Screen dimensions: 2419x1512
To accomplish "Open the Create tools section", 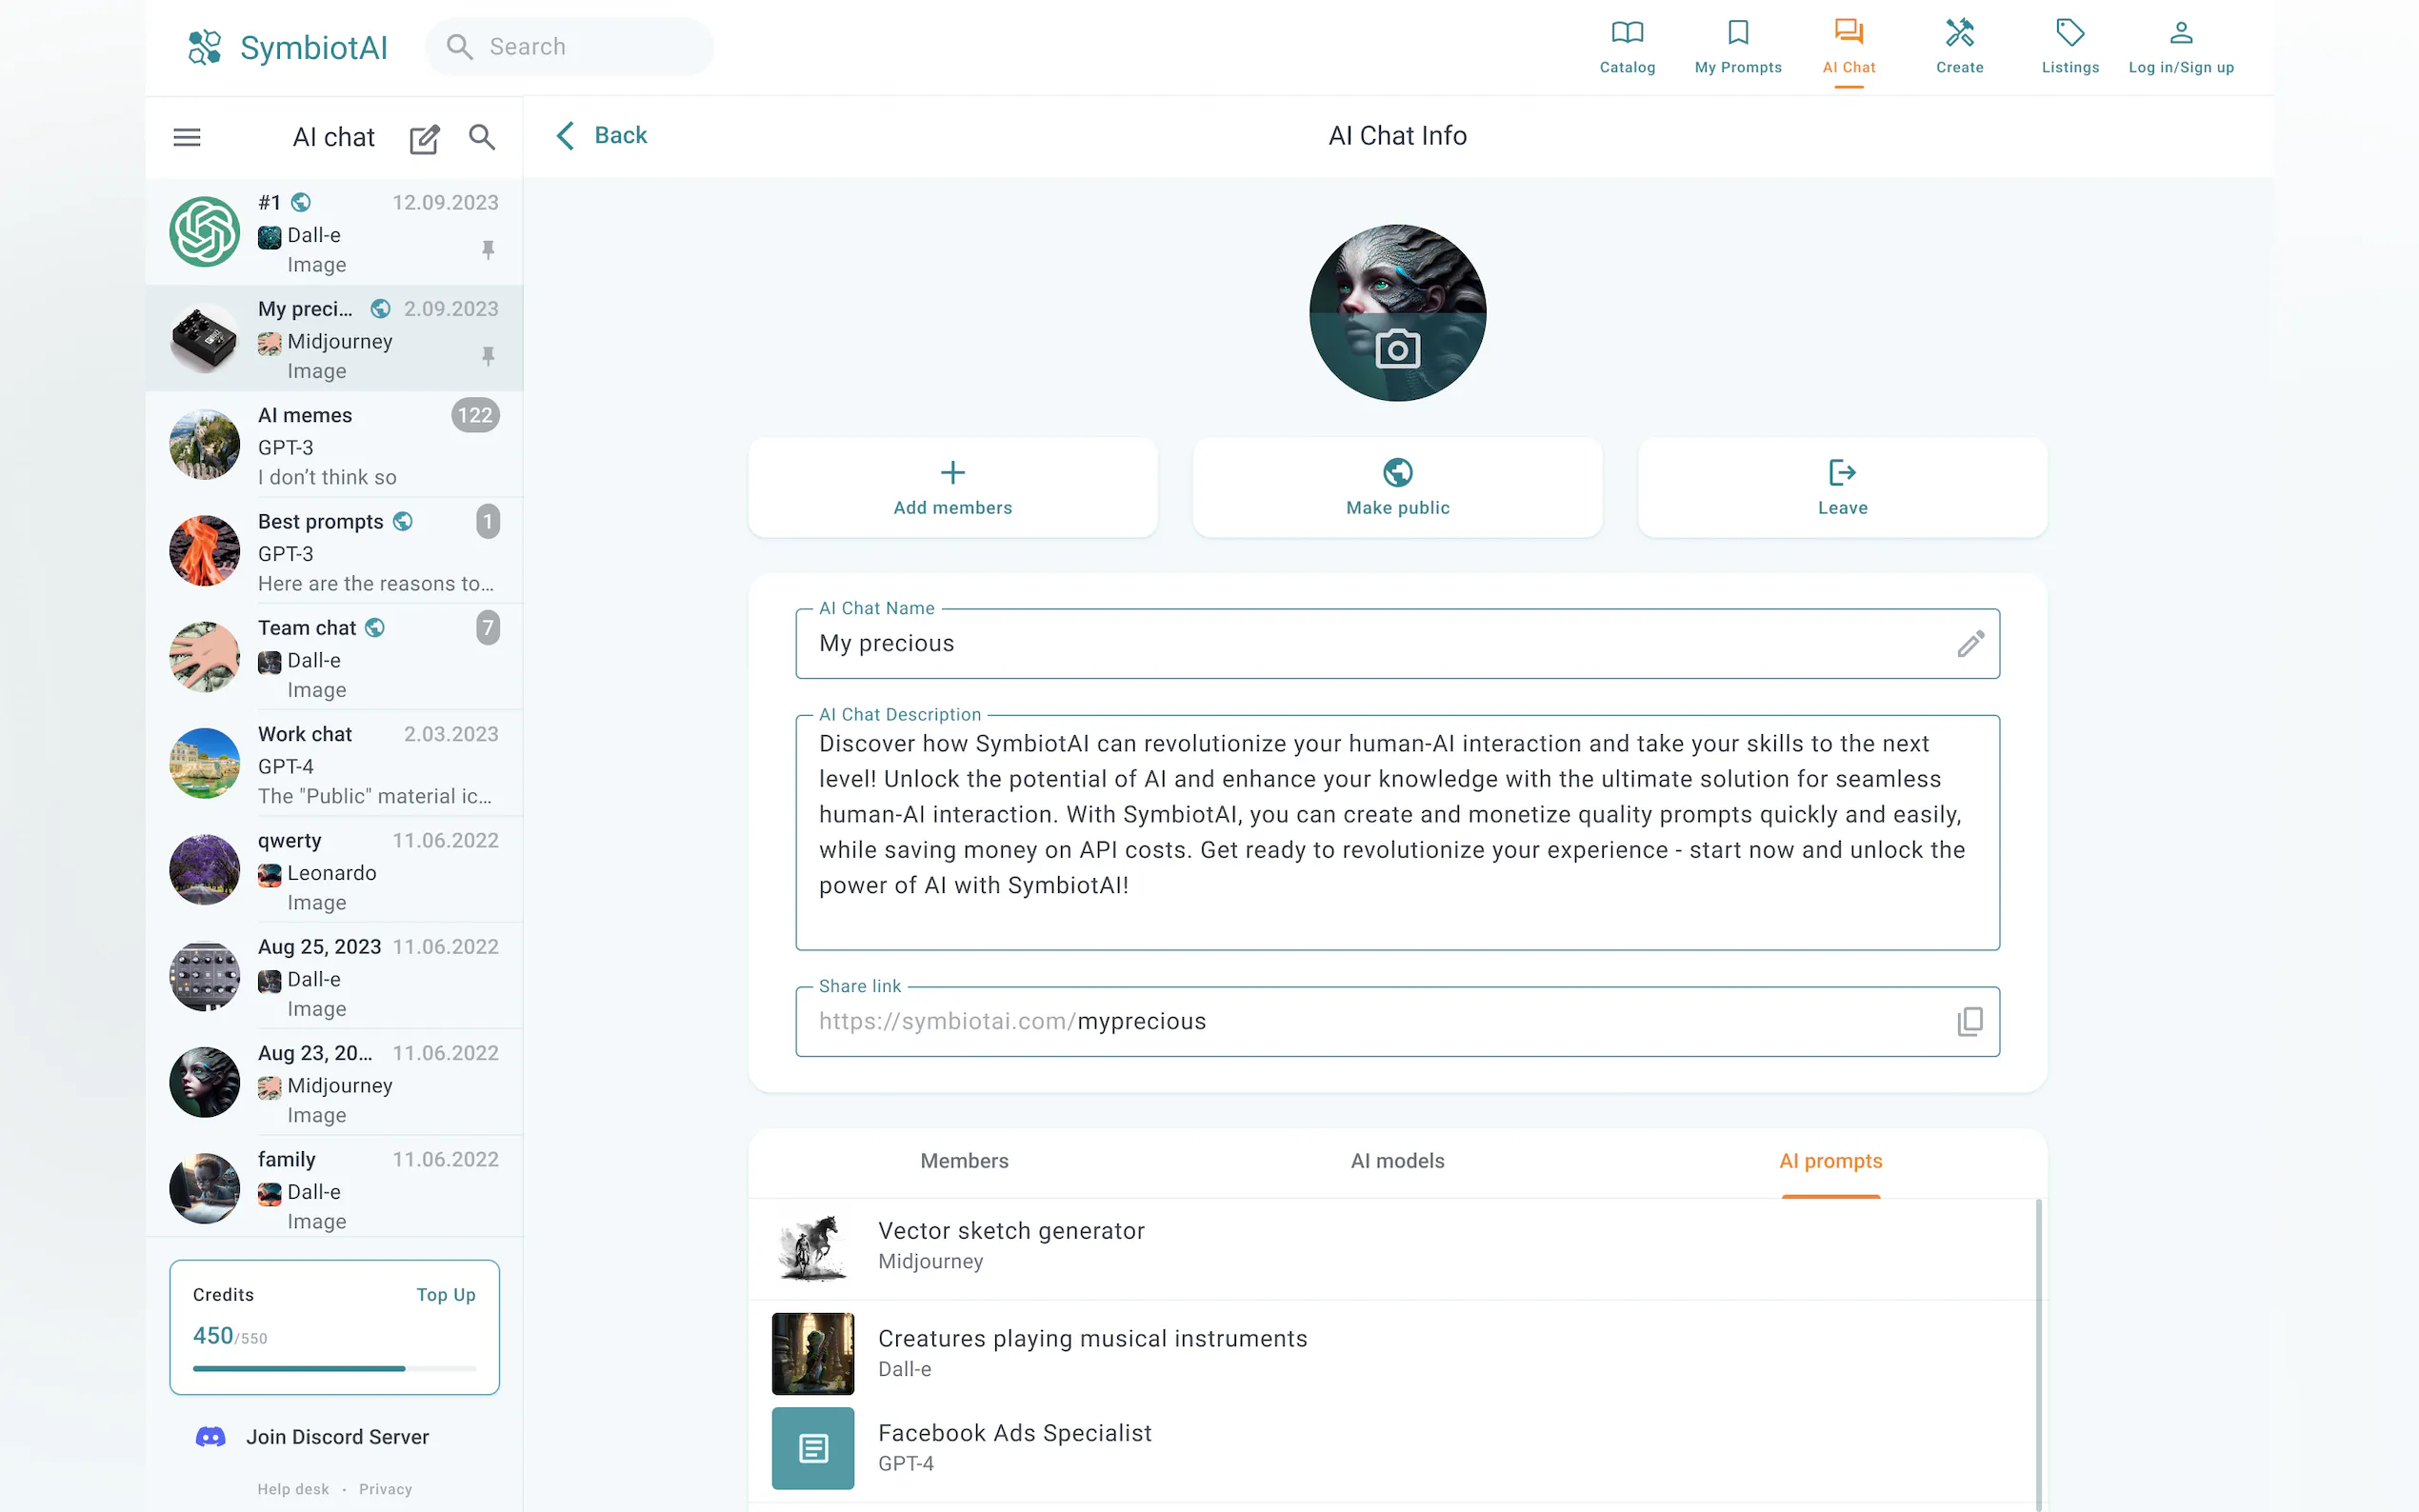I will pyautogui.click(x=1959, y=47).
